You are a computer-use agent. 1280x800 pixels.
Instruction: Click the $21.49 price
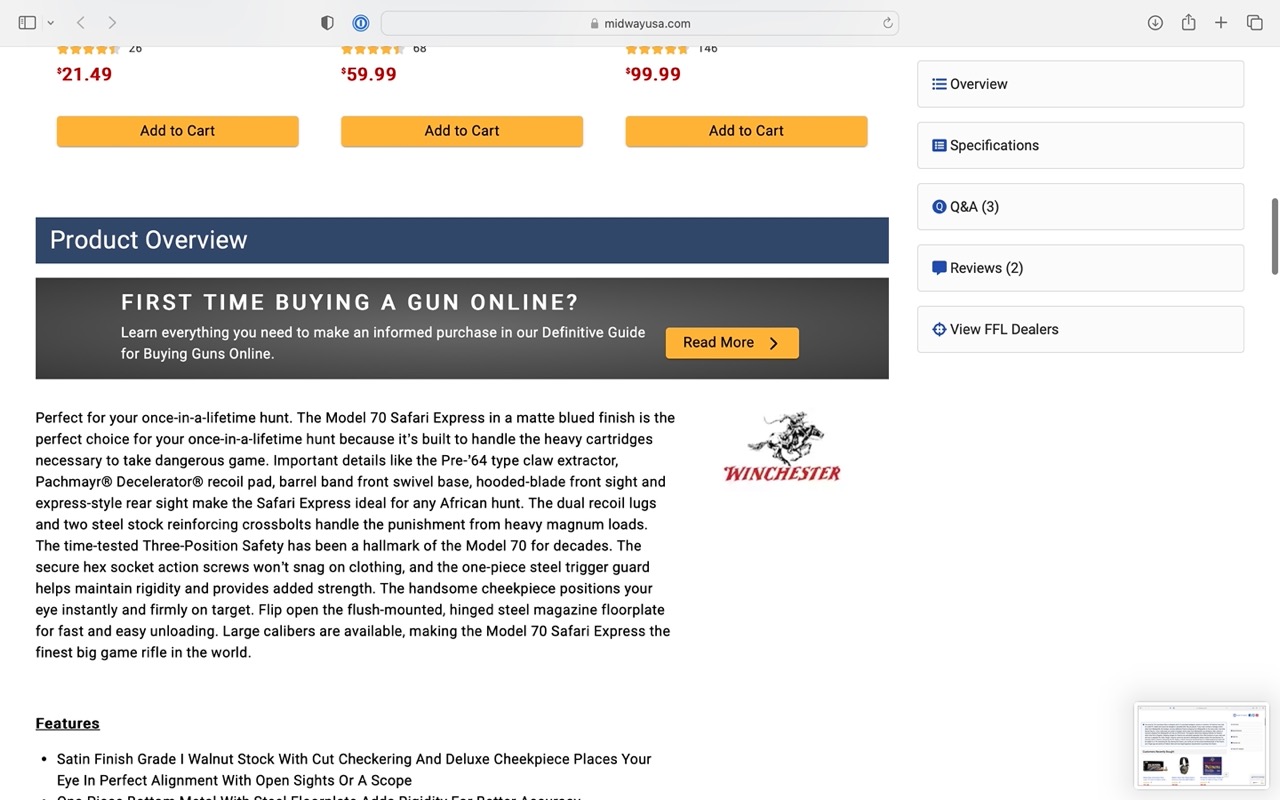coord(85,74)
